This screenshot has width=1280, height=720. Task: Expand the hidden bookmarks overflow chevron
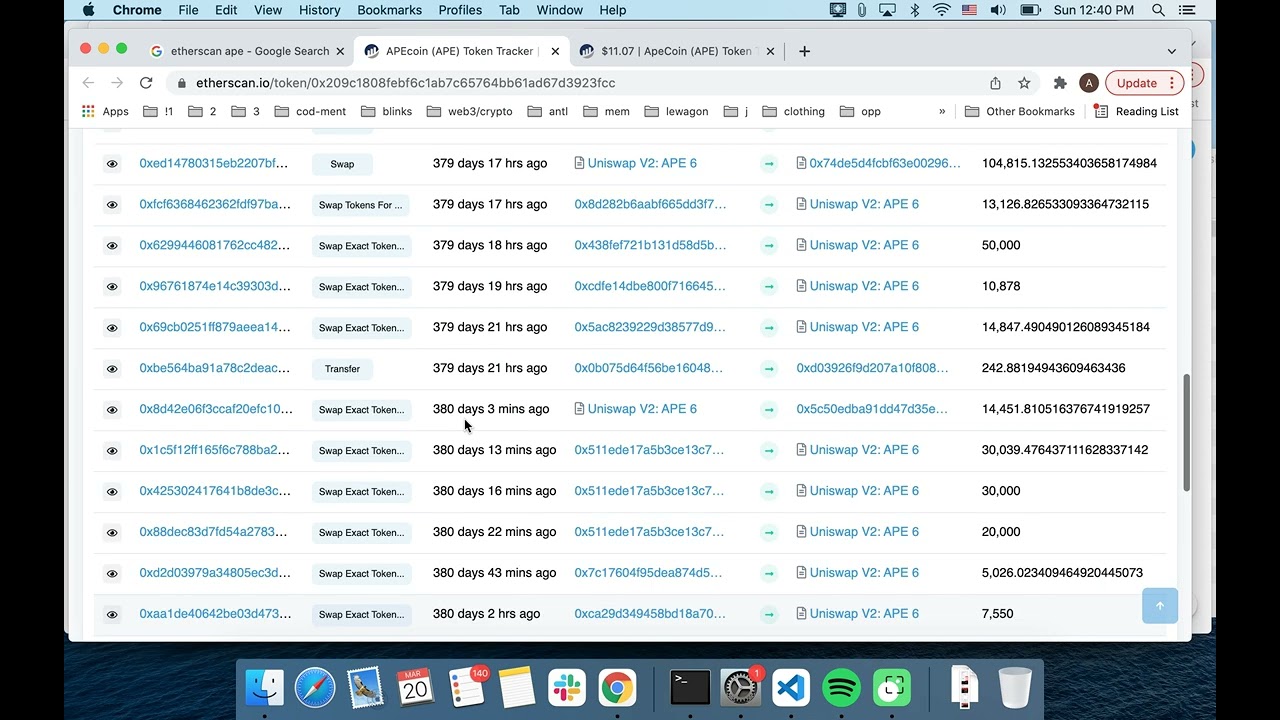942,111
